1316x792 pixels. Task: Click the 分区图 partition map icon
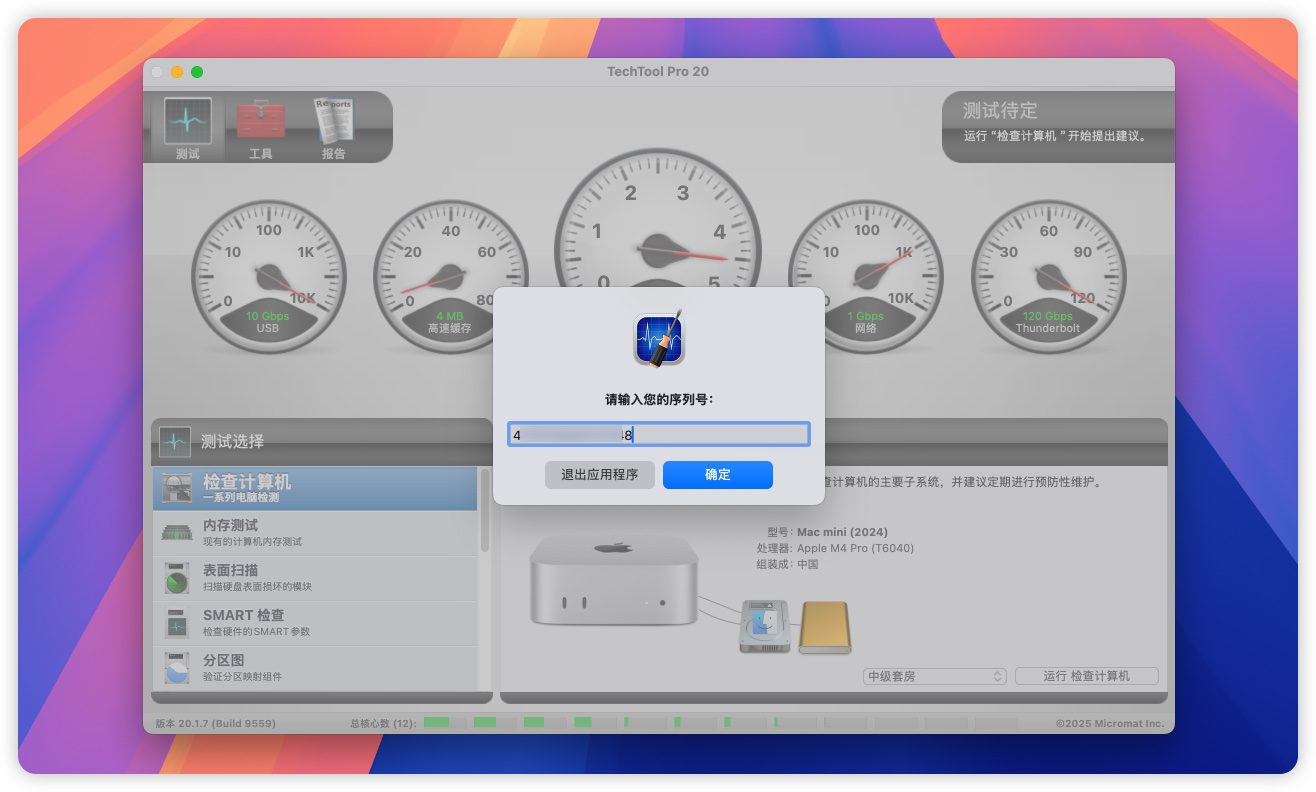pyautogui.click(x=177, y=667)
